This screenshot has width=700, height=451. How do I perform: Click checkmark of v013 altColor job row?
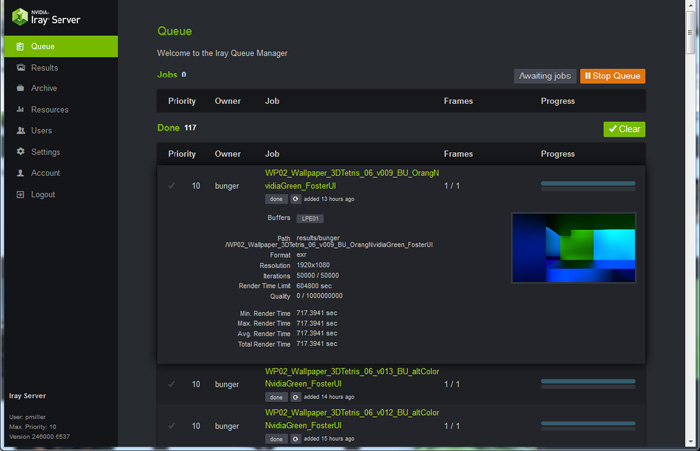coord(171,384)
